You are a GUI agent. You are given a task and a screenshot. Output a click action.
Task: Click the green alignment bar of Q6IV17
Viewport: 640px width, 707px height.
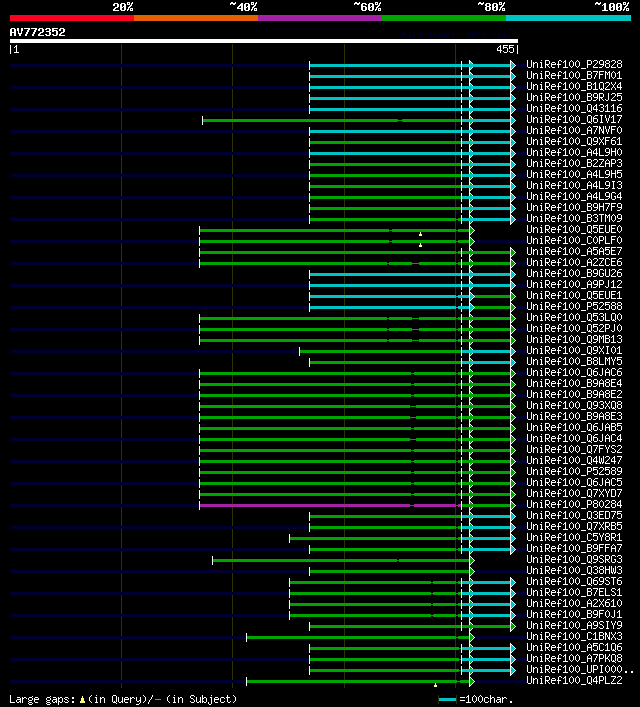[332, 120]
